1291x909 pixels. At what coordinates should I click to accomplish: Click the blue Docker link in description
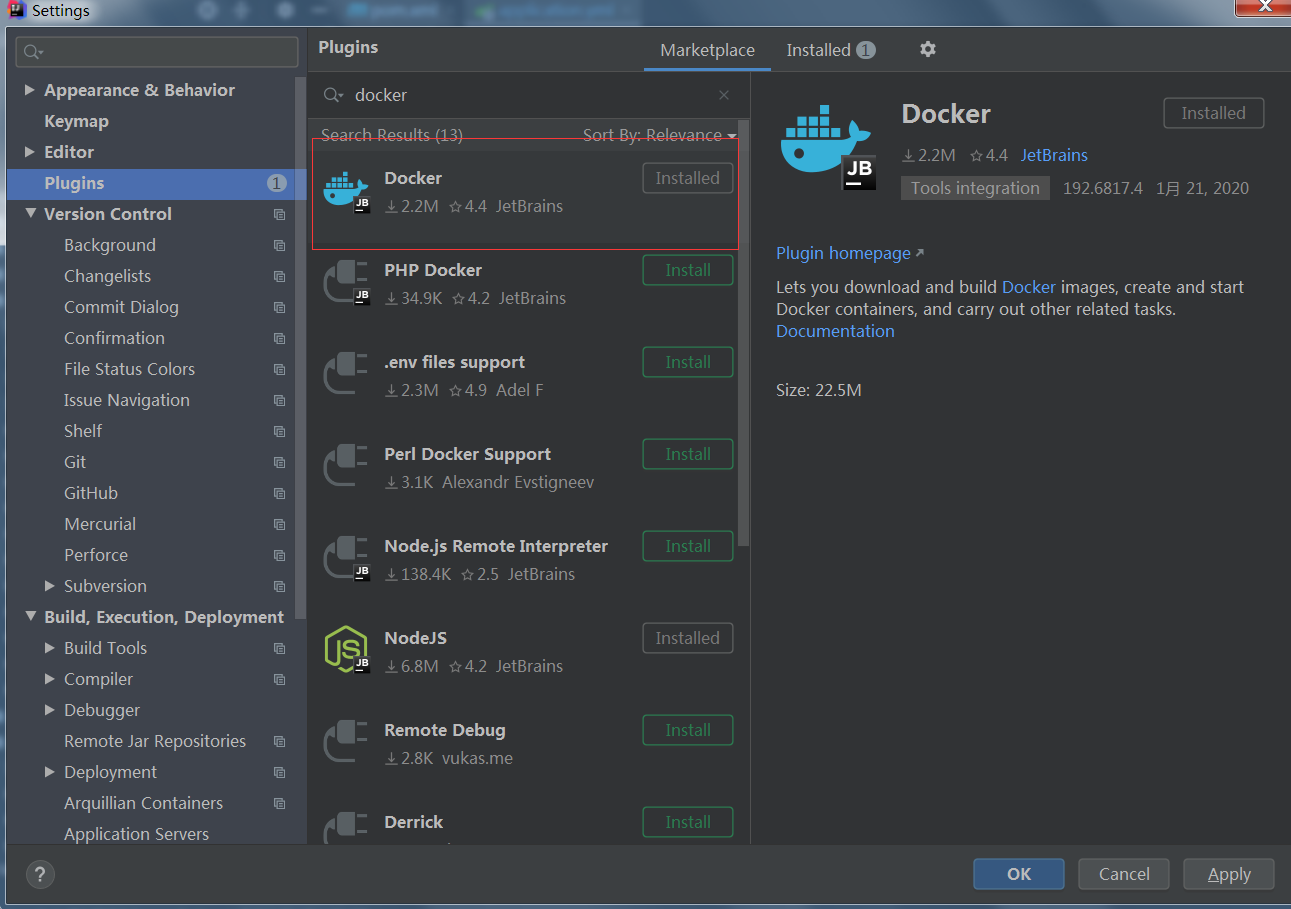coord(1029,287)
